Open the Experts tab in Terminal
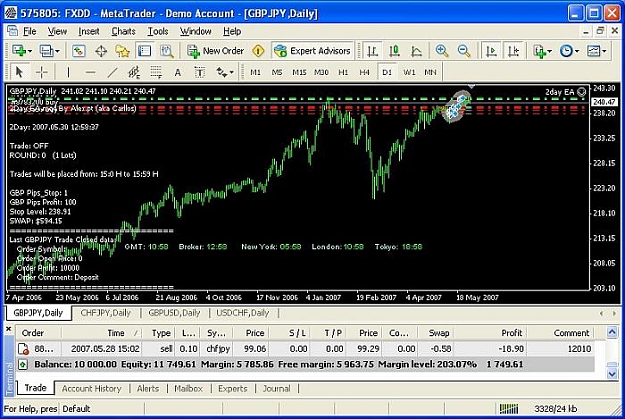Screen dimensions: 625x419 click(233, 388)
